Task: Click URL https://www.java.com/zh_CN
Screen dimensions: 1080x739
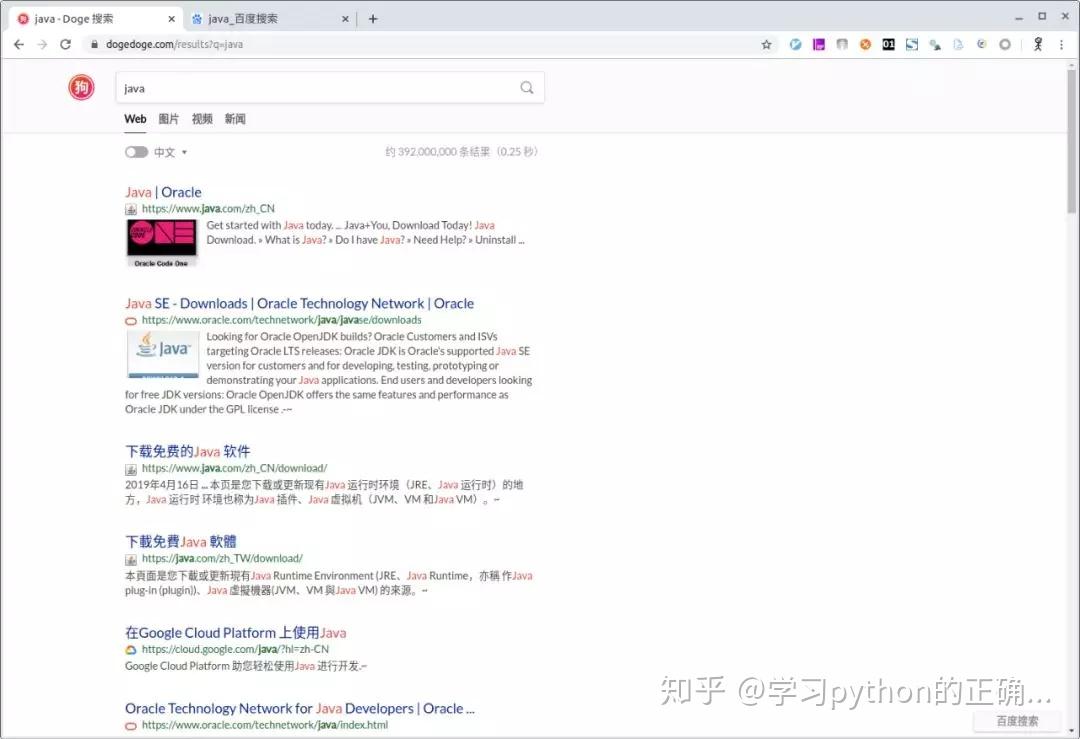Action: 208,209
